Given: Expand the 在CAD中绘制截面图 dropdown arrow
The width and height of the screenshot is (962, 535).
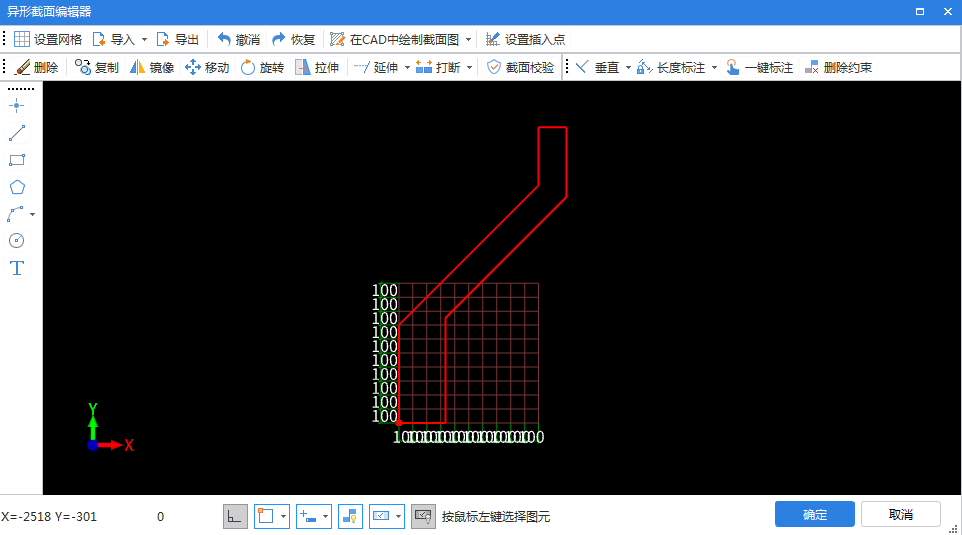Looking at the screenshot, I should [x=468, y=39].
